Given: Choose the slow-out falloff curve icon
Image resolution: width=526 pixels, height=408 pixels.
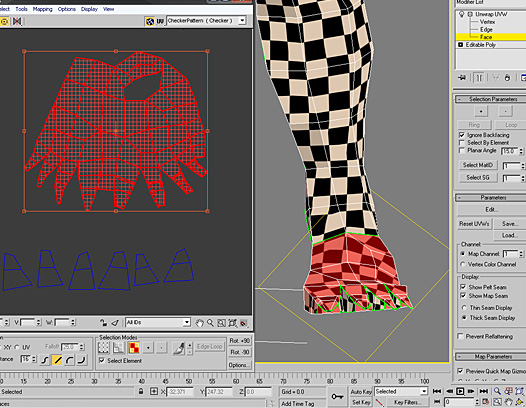Looking at the screenshot, I should click(x=70, y=360).
